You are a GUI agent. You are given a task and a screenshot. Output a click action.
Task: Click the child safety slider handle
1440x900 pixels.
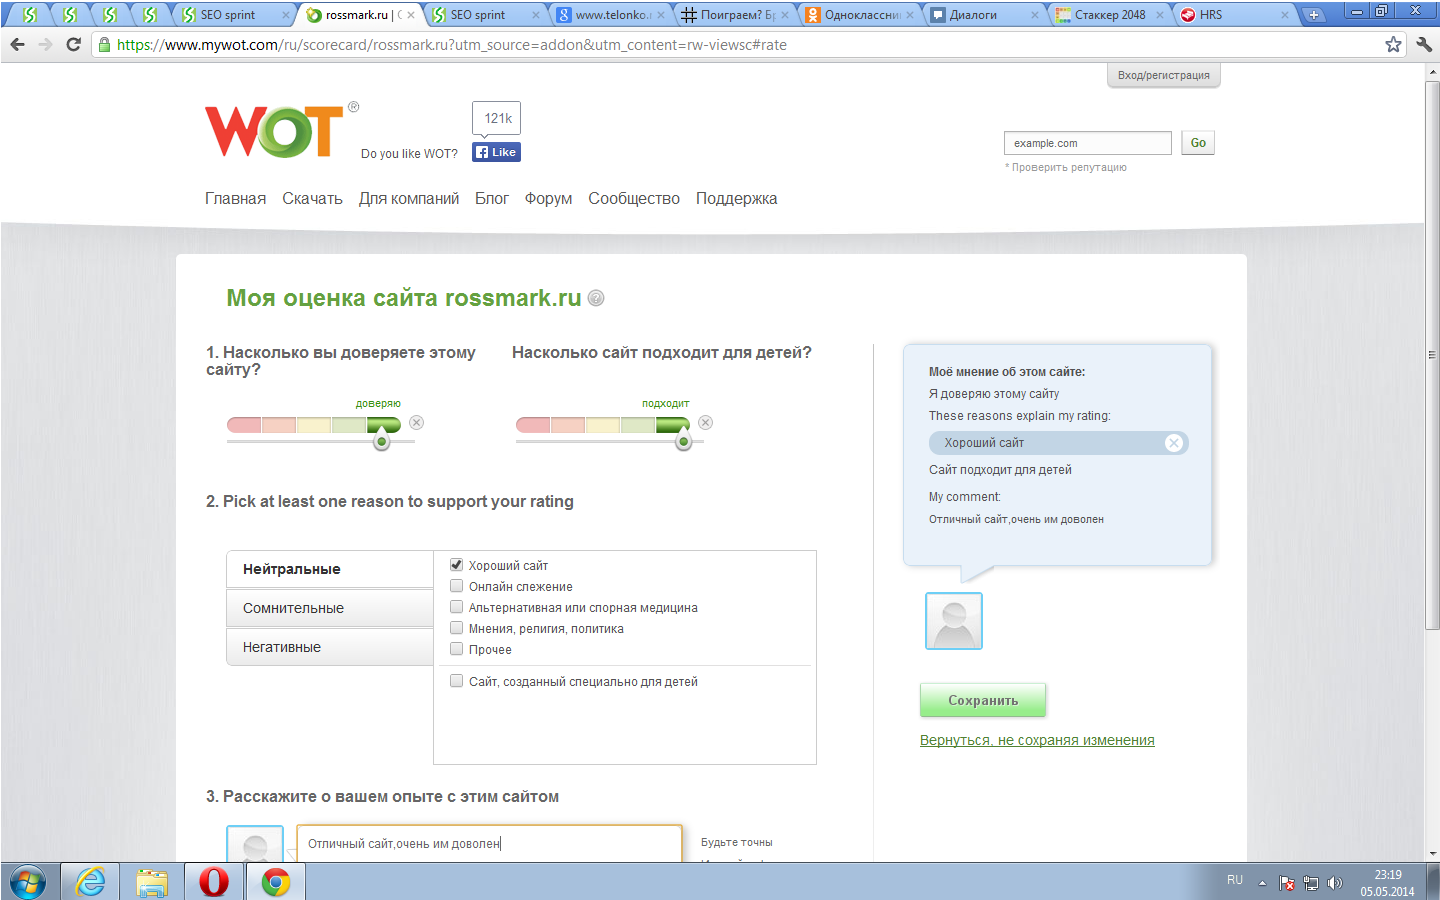[x=683, y=439]
